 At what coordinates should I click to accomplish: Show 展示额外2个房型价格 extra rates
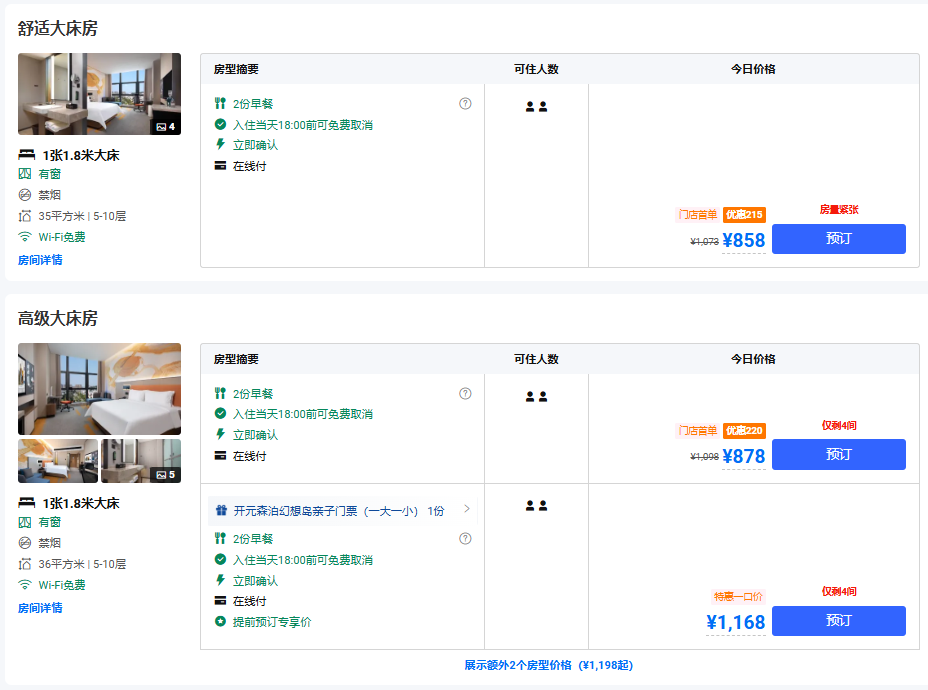548,665
